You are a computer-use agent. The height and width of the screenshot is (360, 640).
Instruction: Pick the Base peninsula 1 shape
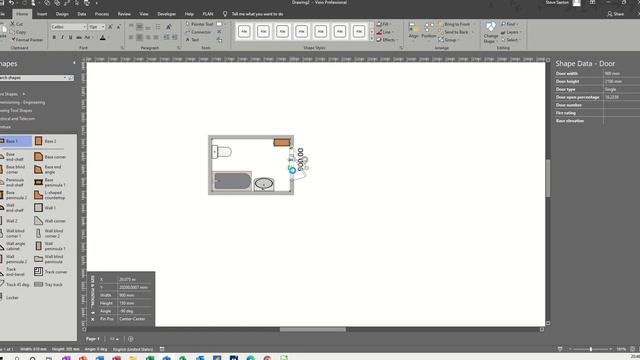50,182
